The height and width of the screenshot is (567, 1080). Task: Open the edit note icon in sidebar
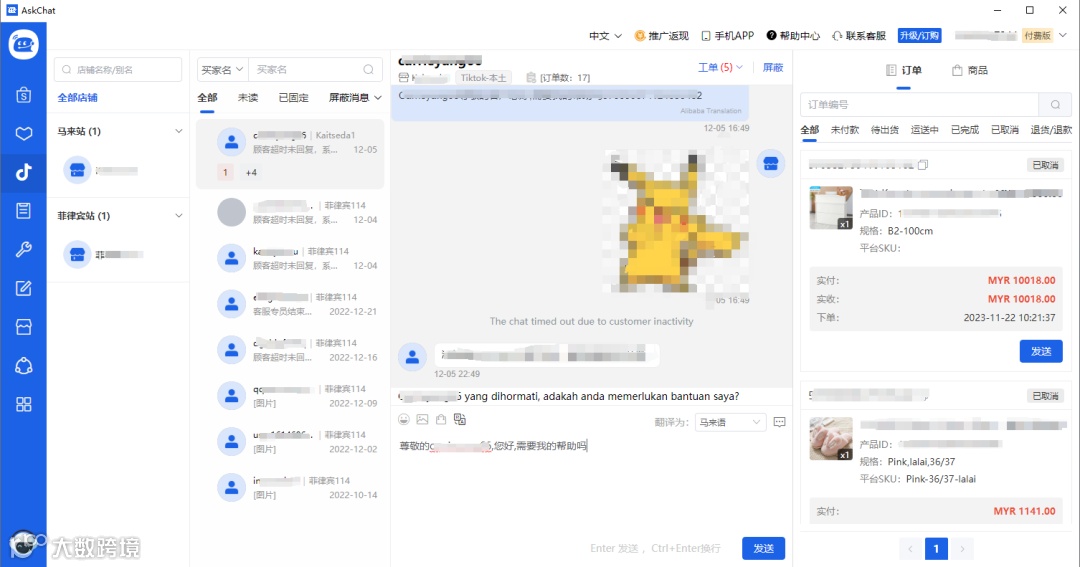coord(23,288)
